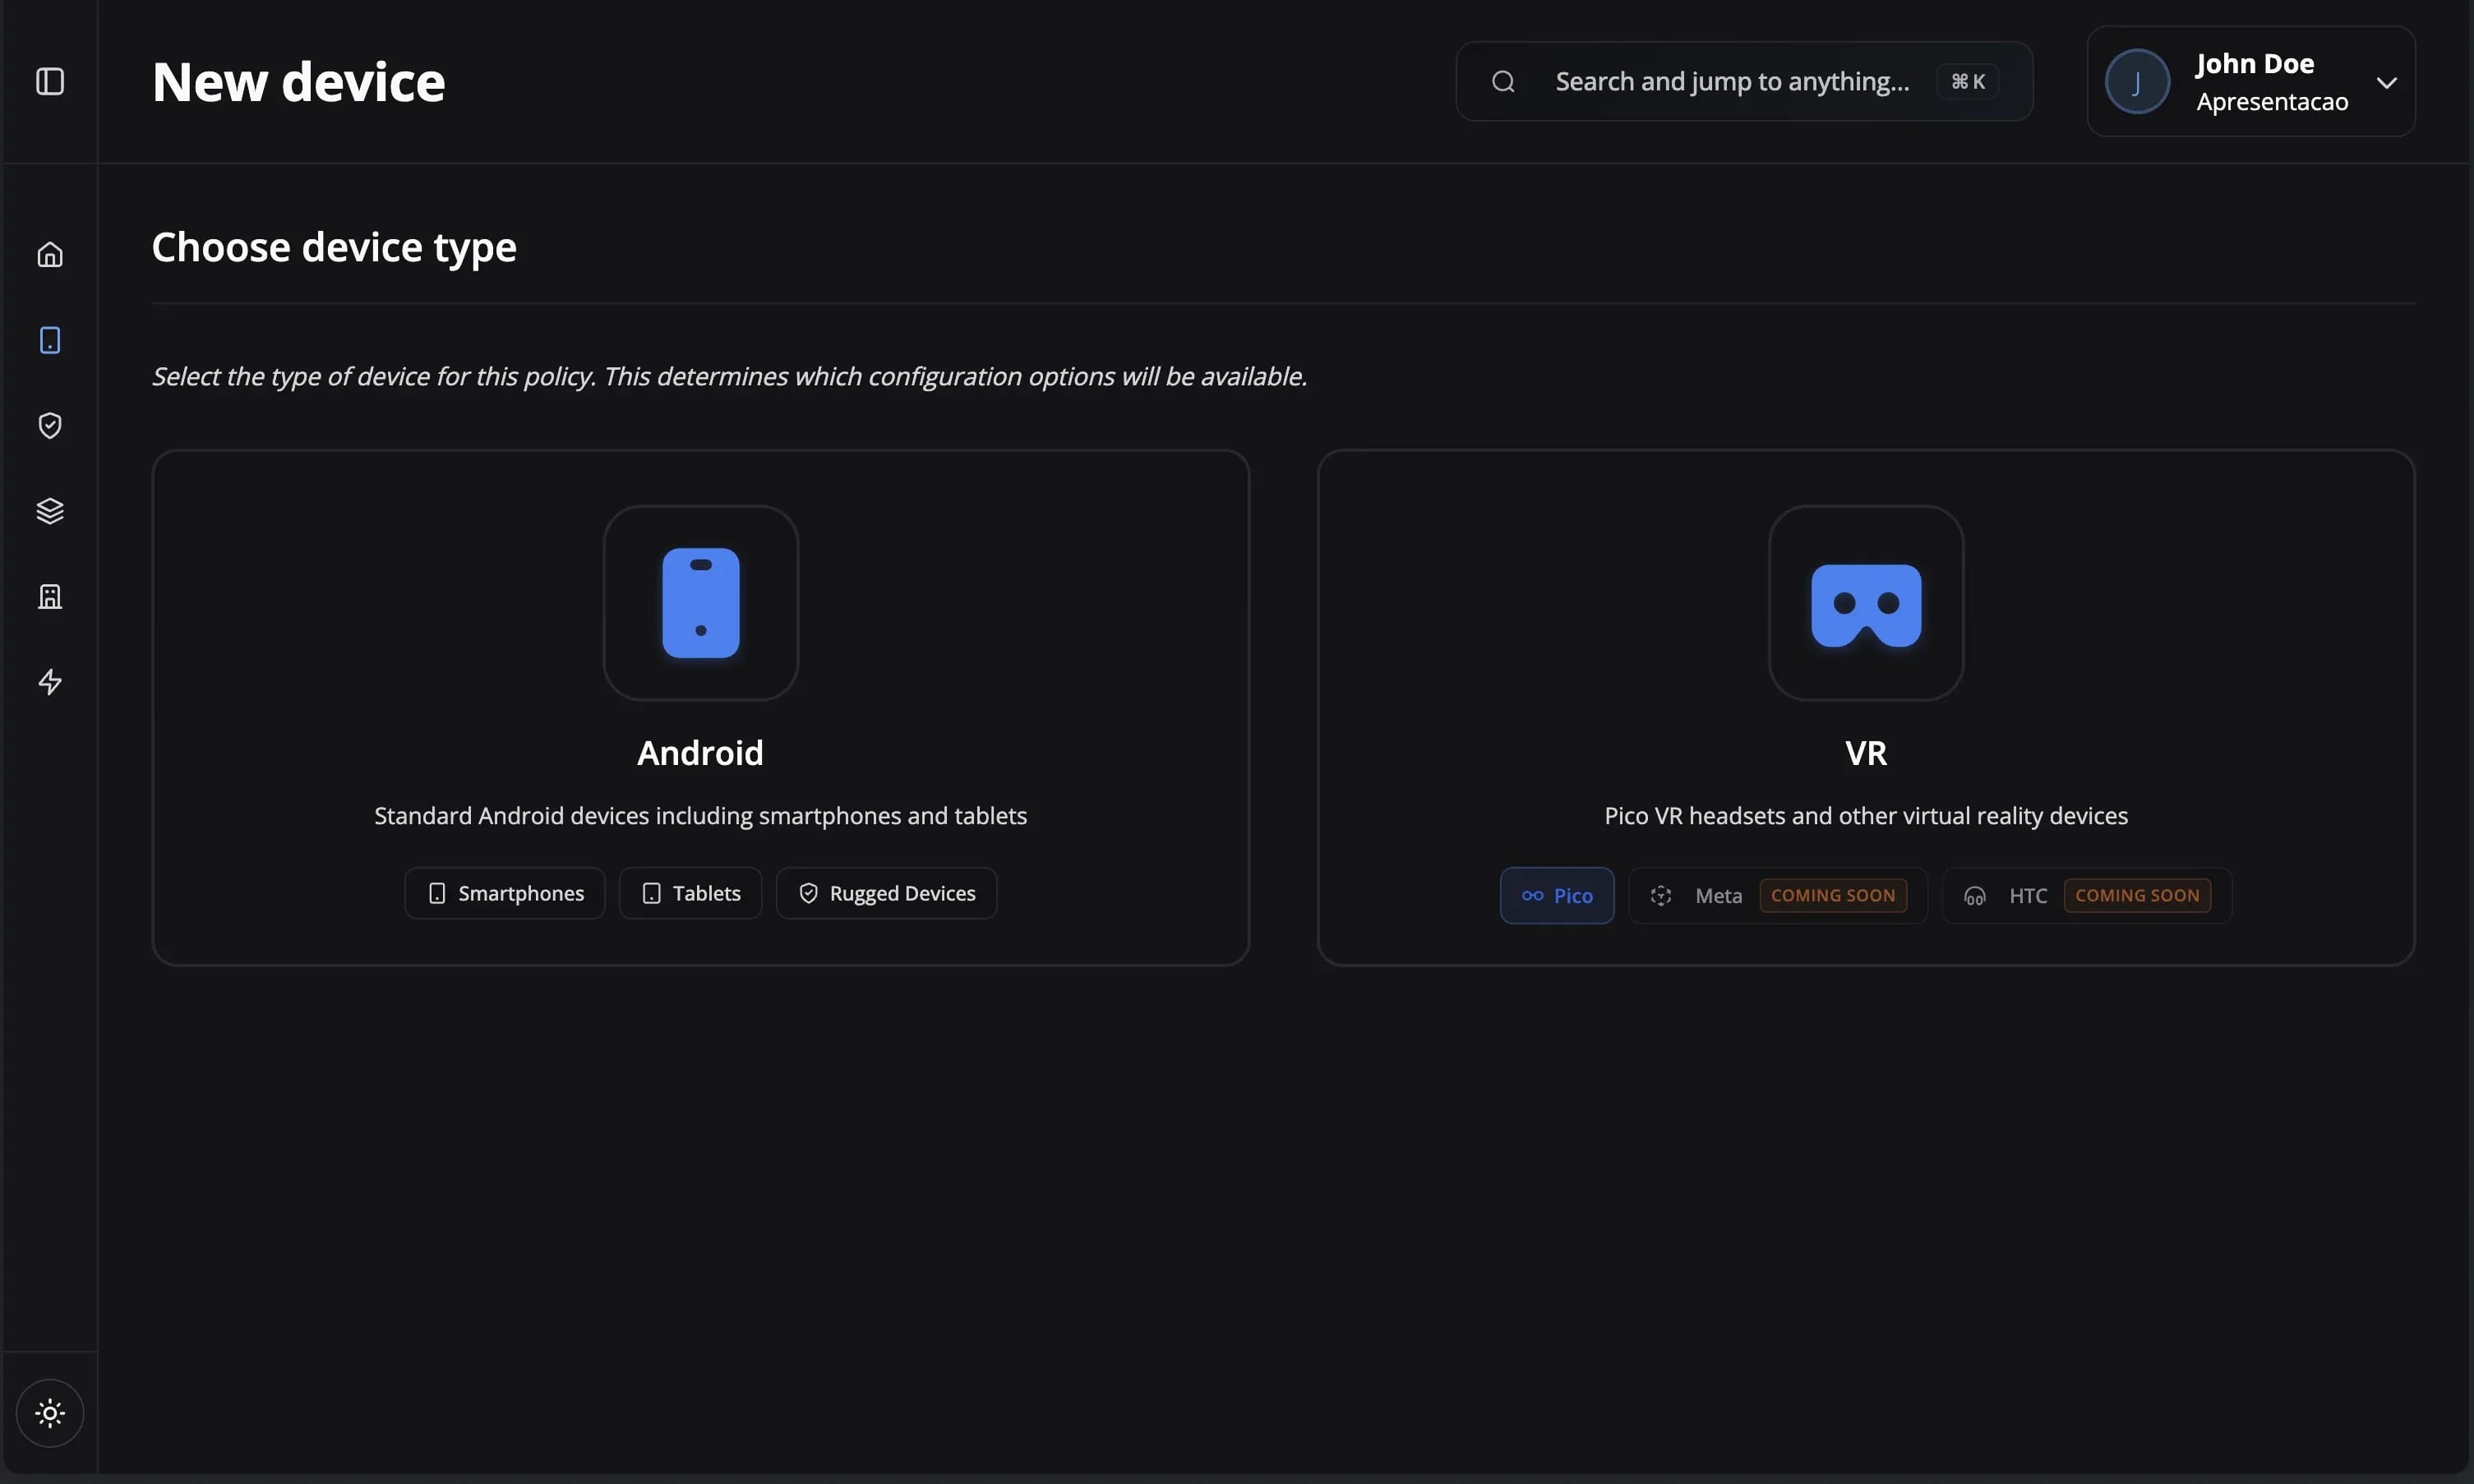
Task: Expand the John Doe account dropdown
Action: pos(2386,82)
